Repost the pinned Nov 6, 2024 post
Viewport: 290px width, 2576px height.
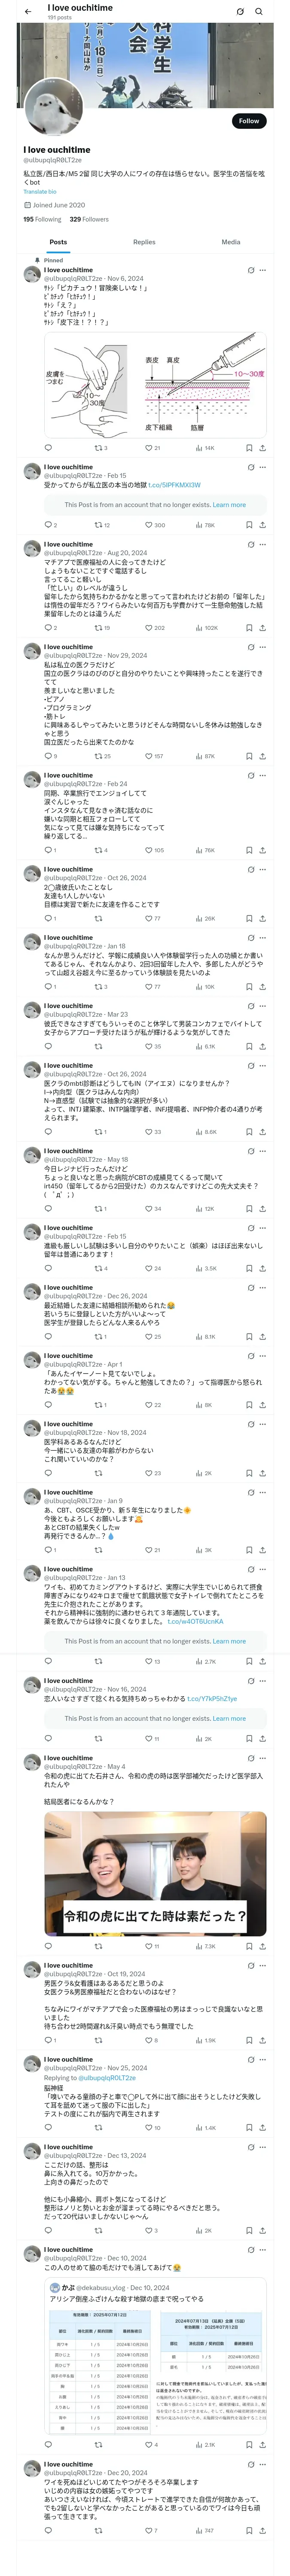click(99, 448)
